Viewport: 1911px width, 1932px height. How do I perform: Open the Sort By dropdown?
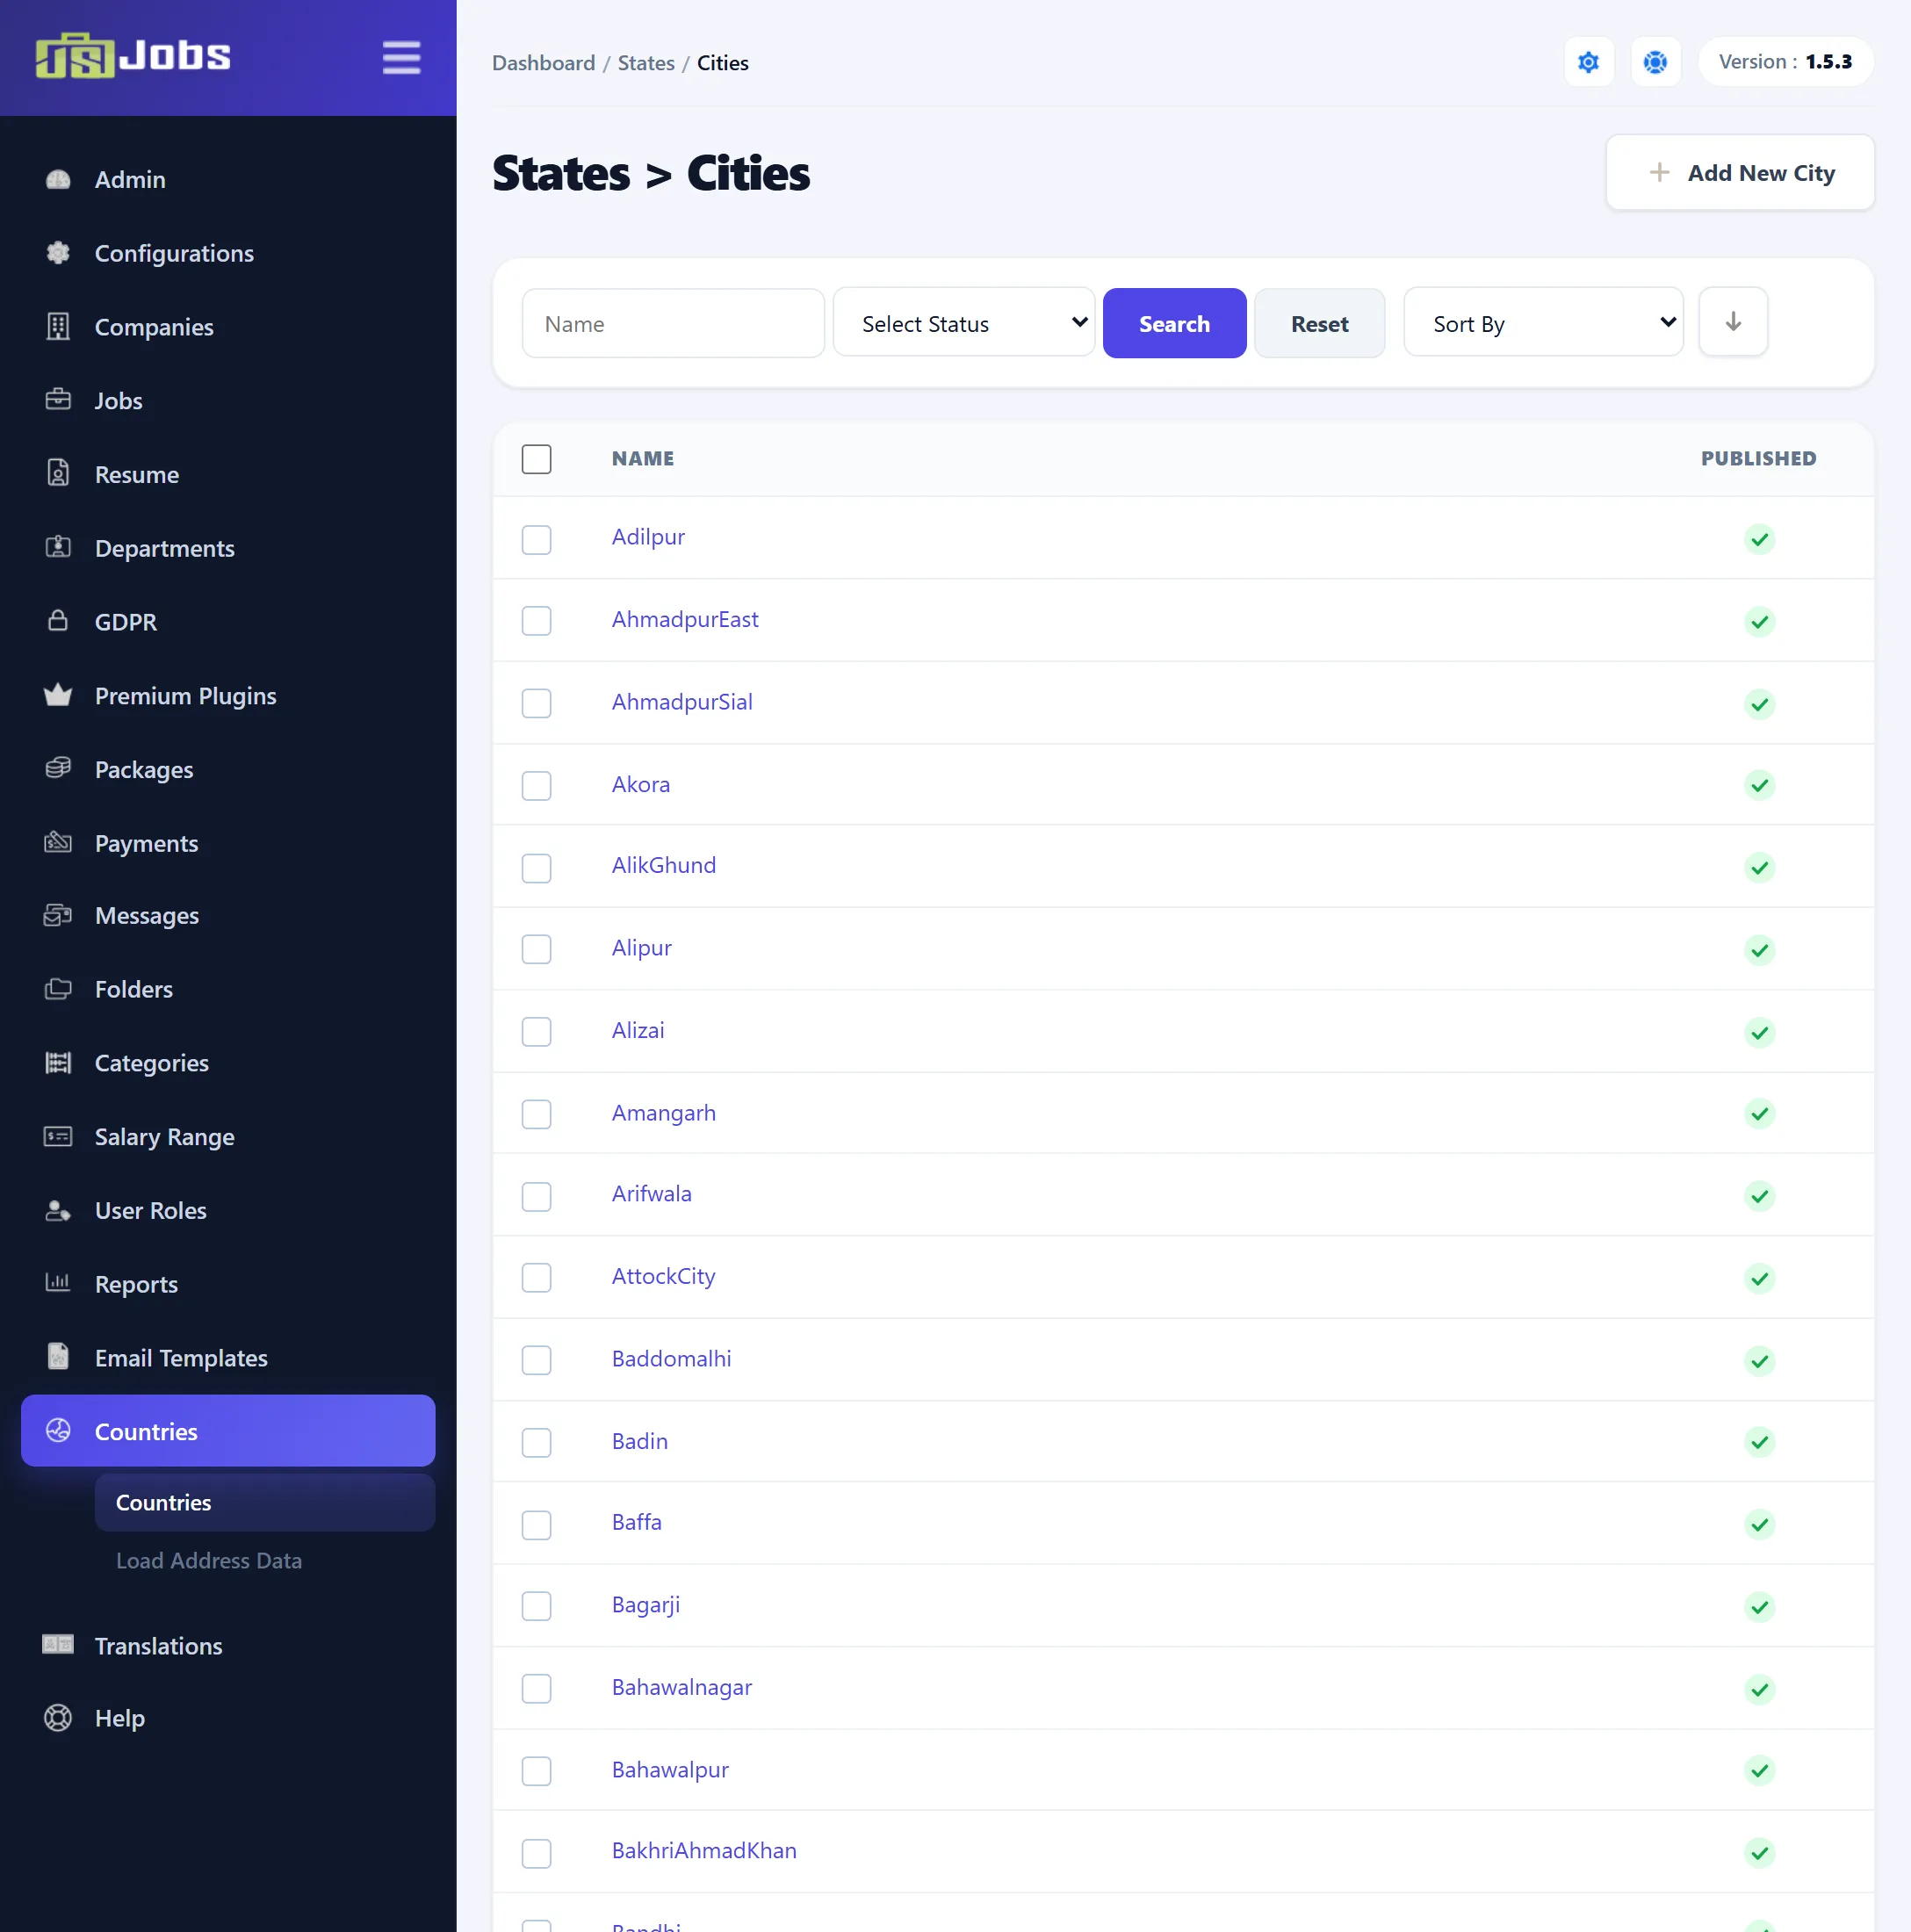coord(1543,322)
